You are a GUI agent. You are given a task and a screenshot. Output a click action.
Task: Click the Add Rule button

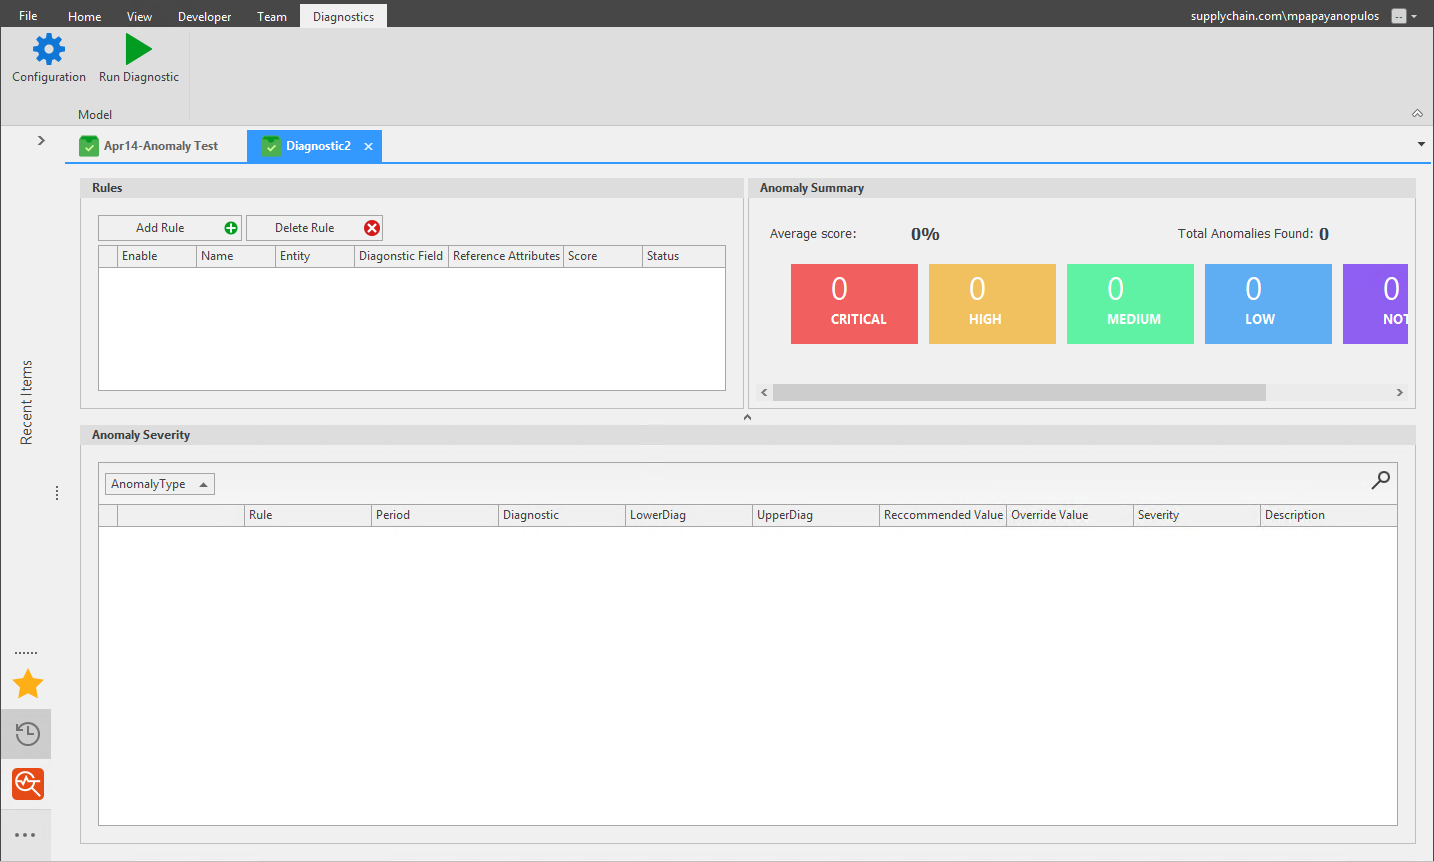[169, 228]
